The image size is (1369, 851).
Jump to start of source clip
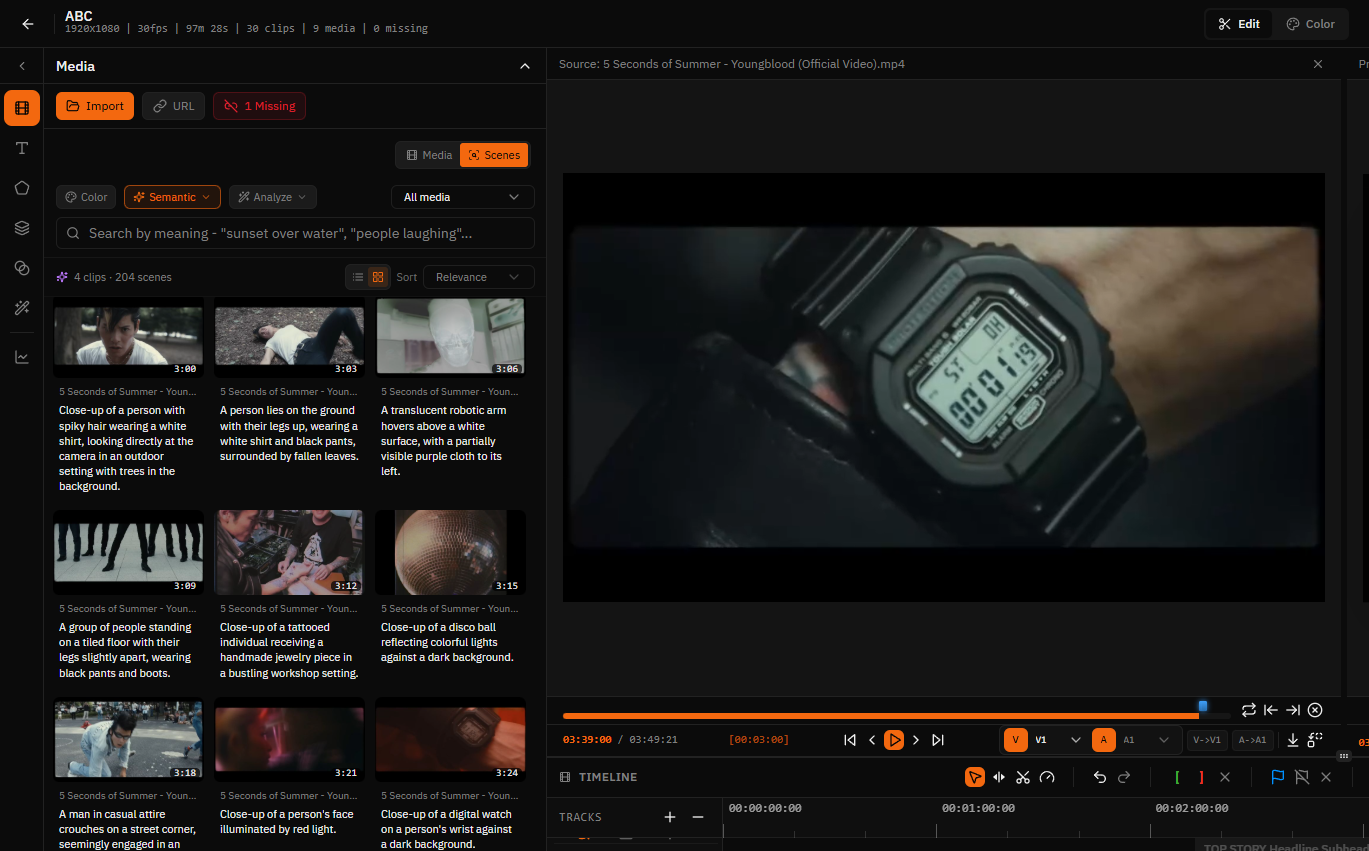[850, 740]
